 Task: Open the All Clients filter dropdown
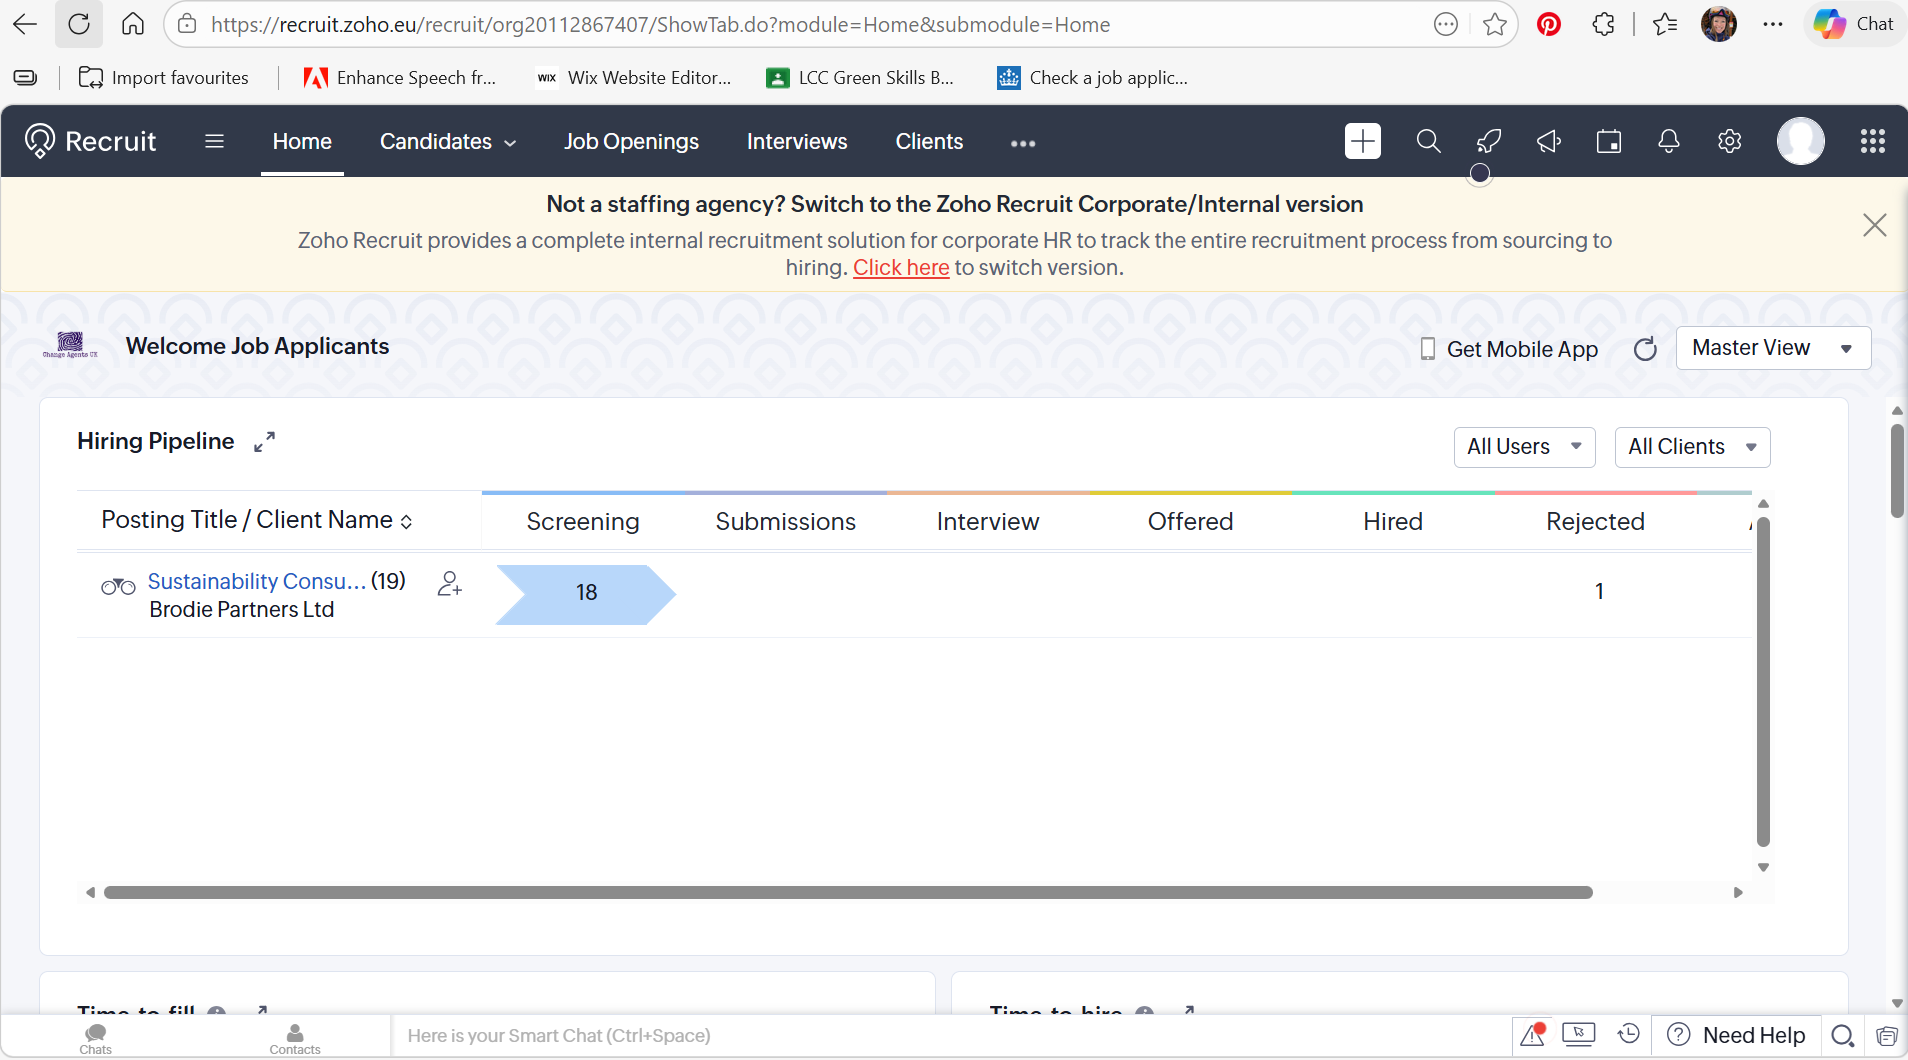point(1692,447)
